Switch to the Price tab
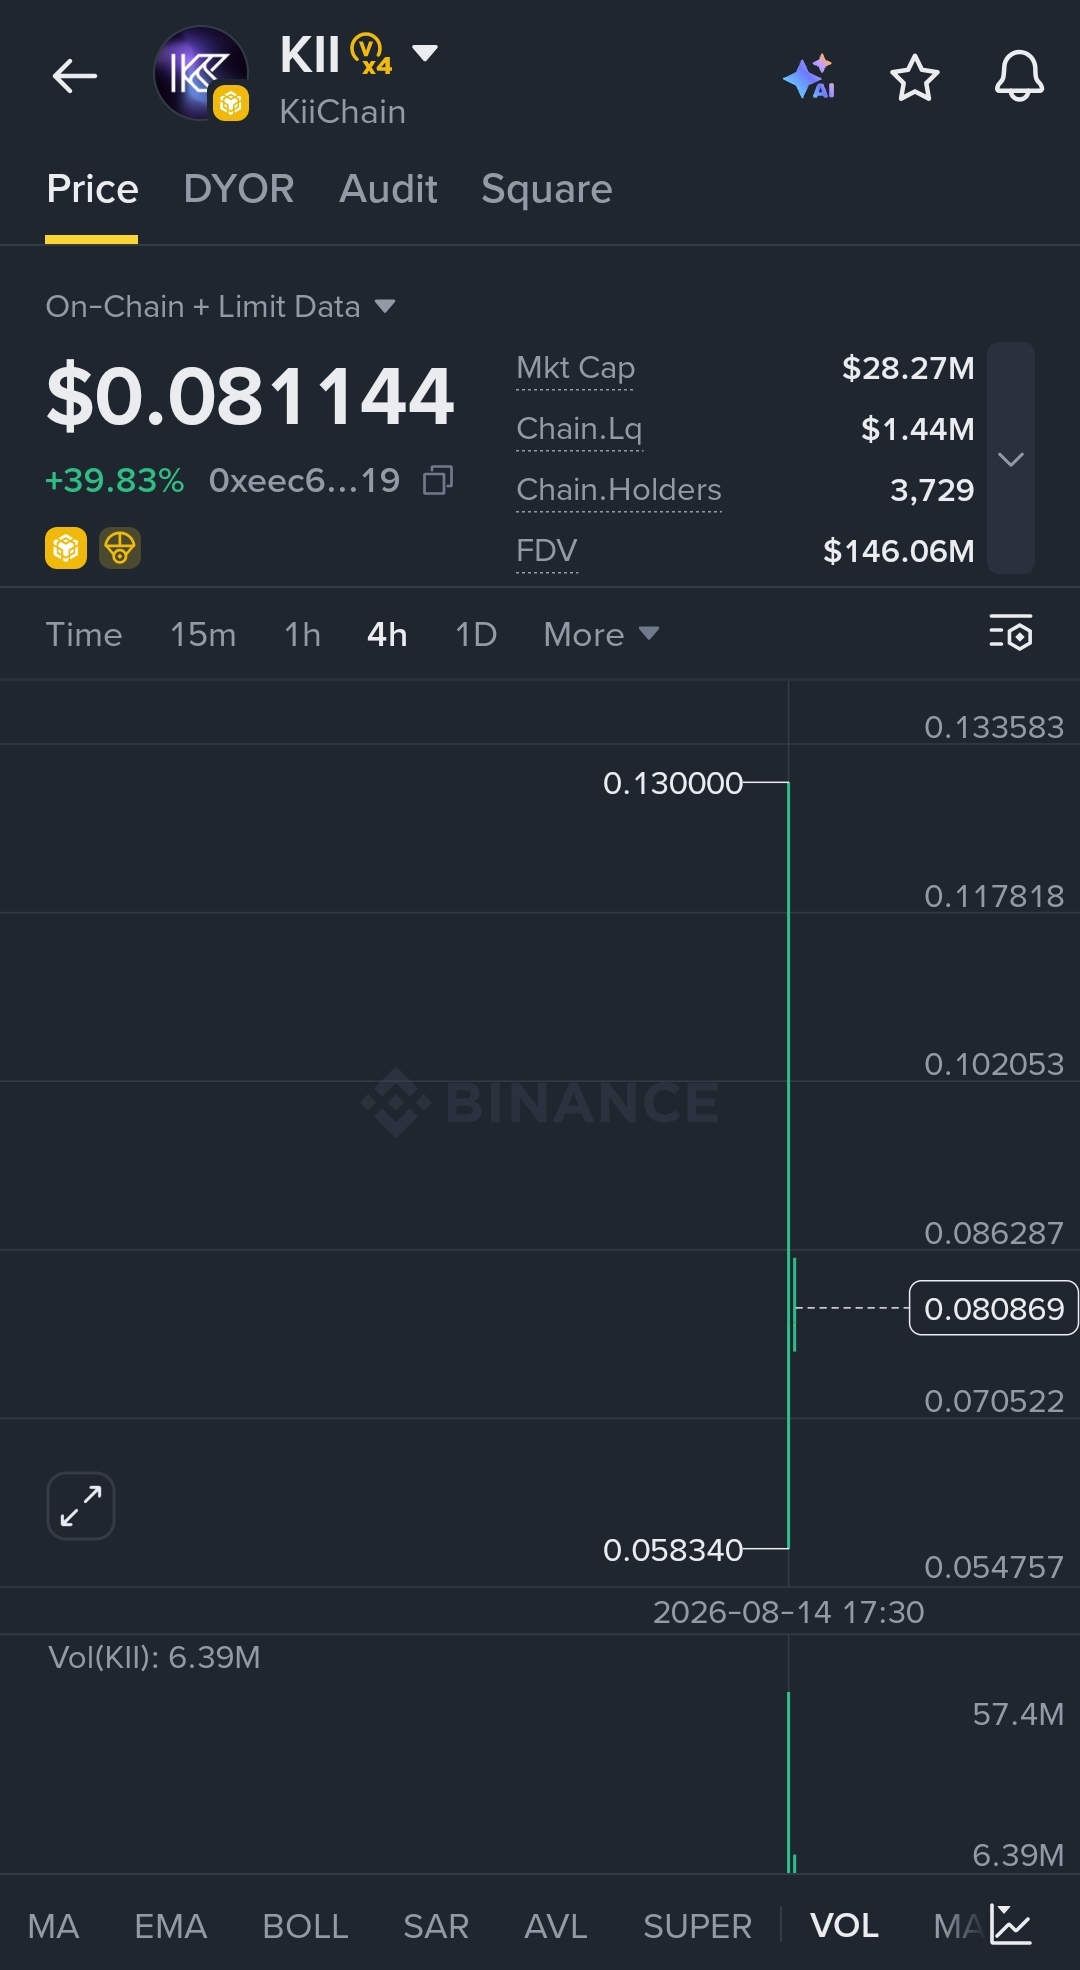The image size is (1080, 1970). [92, 189]
